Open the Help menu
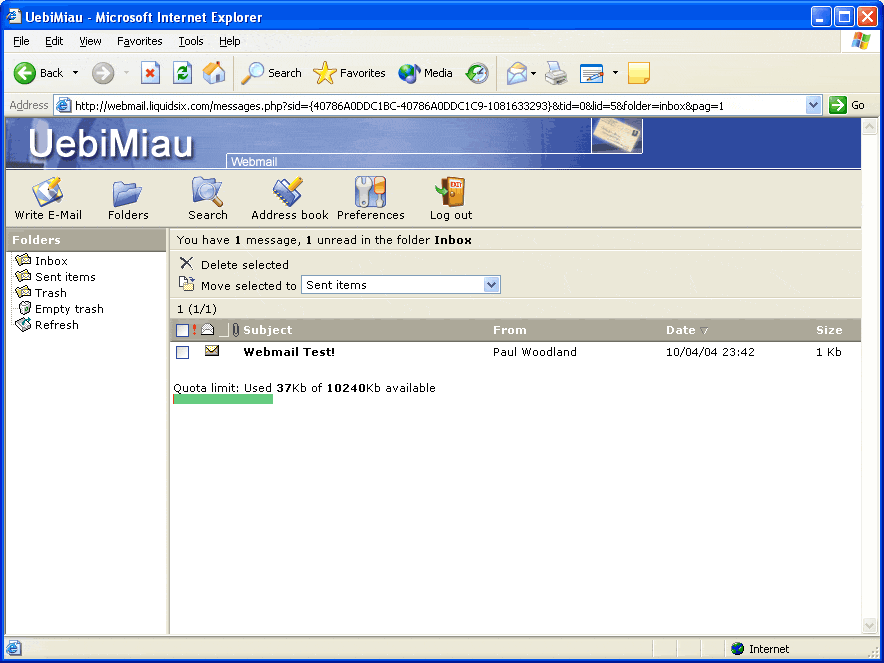Viewport: 884px width, 663px height. click(229, 41)
